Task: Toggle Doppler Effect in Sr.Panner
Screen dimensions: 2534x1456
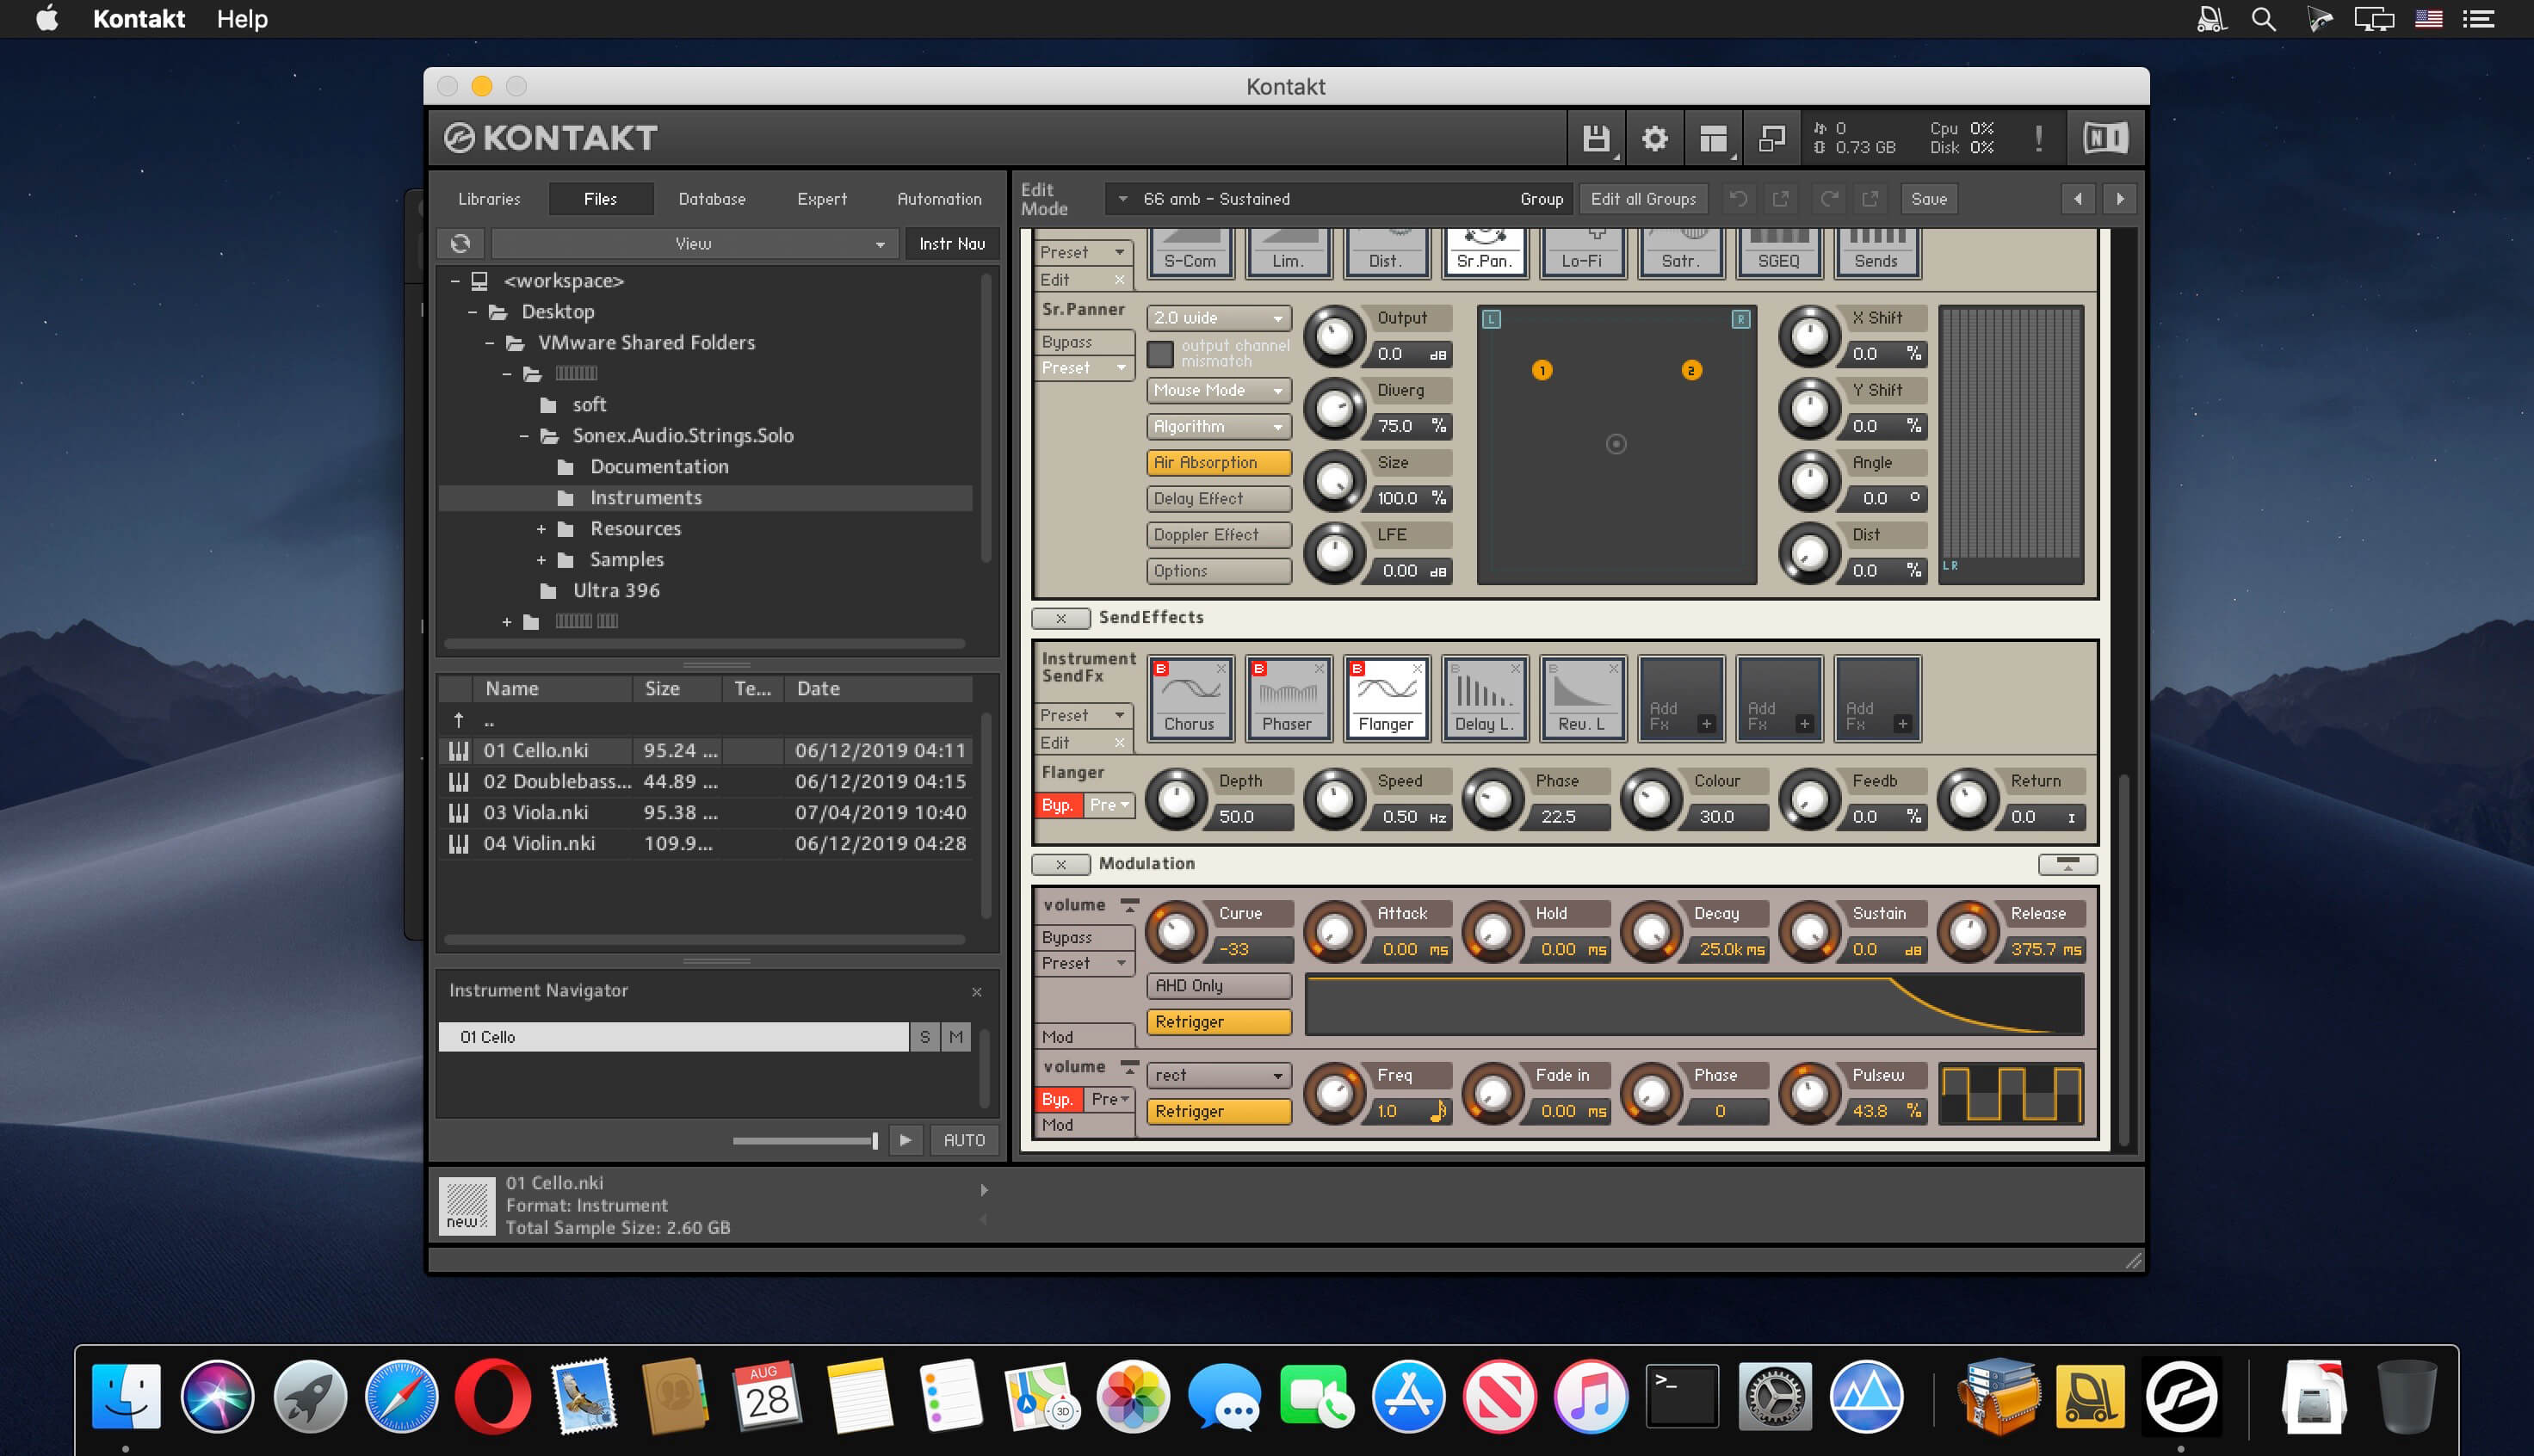Action: [1218, 535]
